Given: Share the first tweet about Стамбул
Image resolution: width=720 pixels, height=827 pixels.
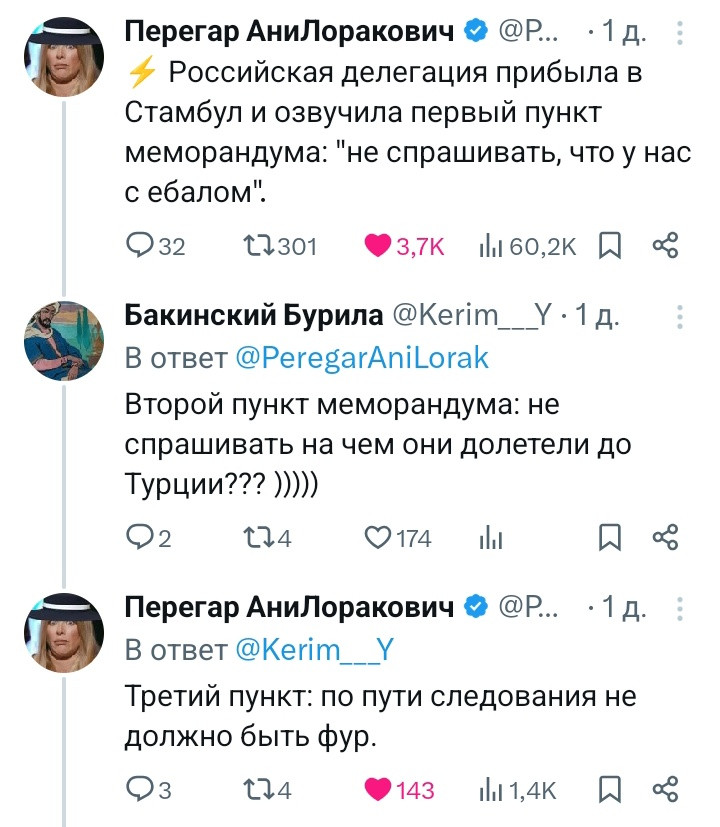Looking at the screenshot, I should [x=665, y=246].
